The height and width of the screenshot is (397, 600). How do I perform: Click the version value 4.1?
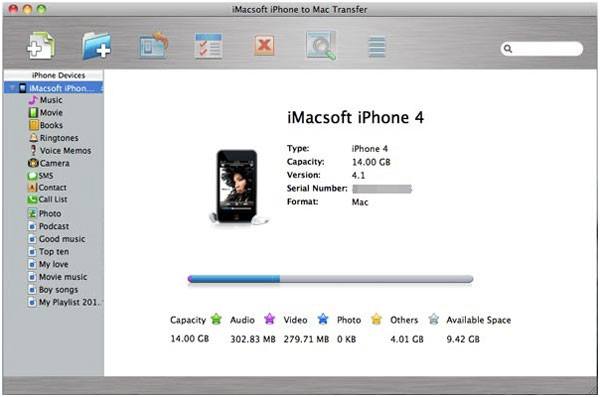tap(359, 175)
